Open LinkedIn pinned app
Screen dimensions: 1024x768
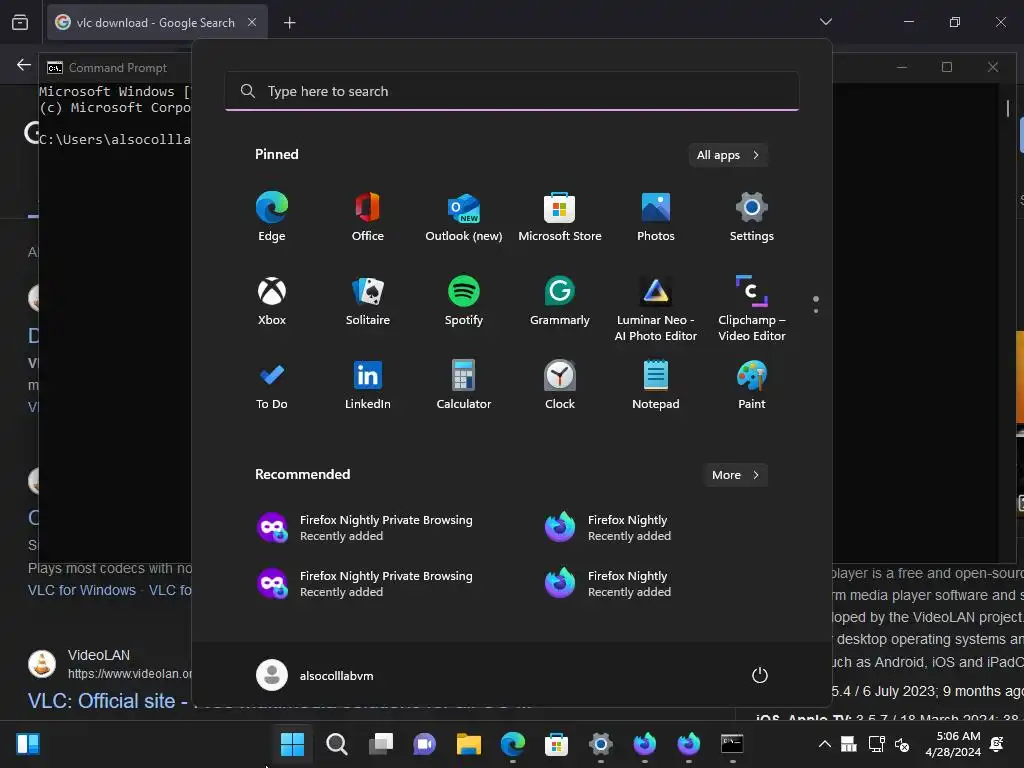tap(368, 385)
